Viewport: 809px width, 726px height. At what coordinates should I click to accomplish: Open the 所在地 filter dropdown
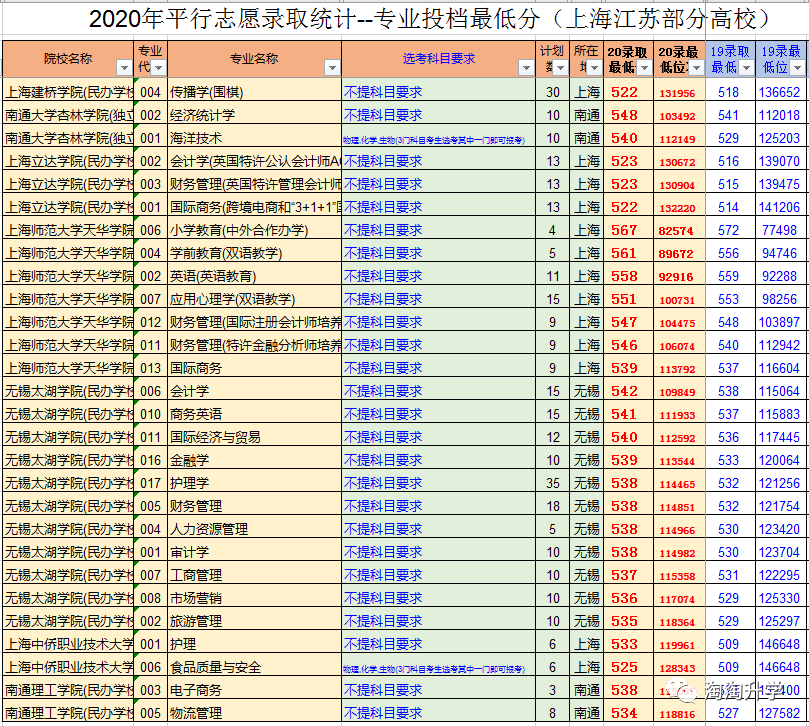coord(595,68)
